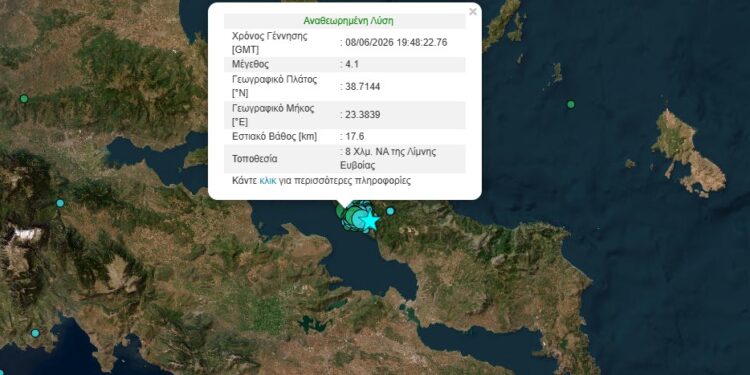The image size is (750, 375).
Task: Click the magnitude value 4.1
Action: point(351,65)
